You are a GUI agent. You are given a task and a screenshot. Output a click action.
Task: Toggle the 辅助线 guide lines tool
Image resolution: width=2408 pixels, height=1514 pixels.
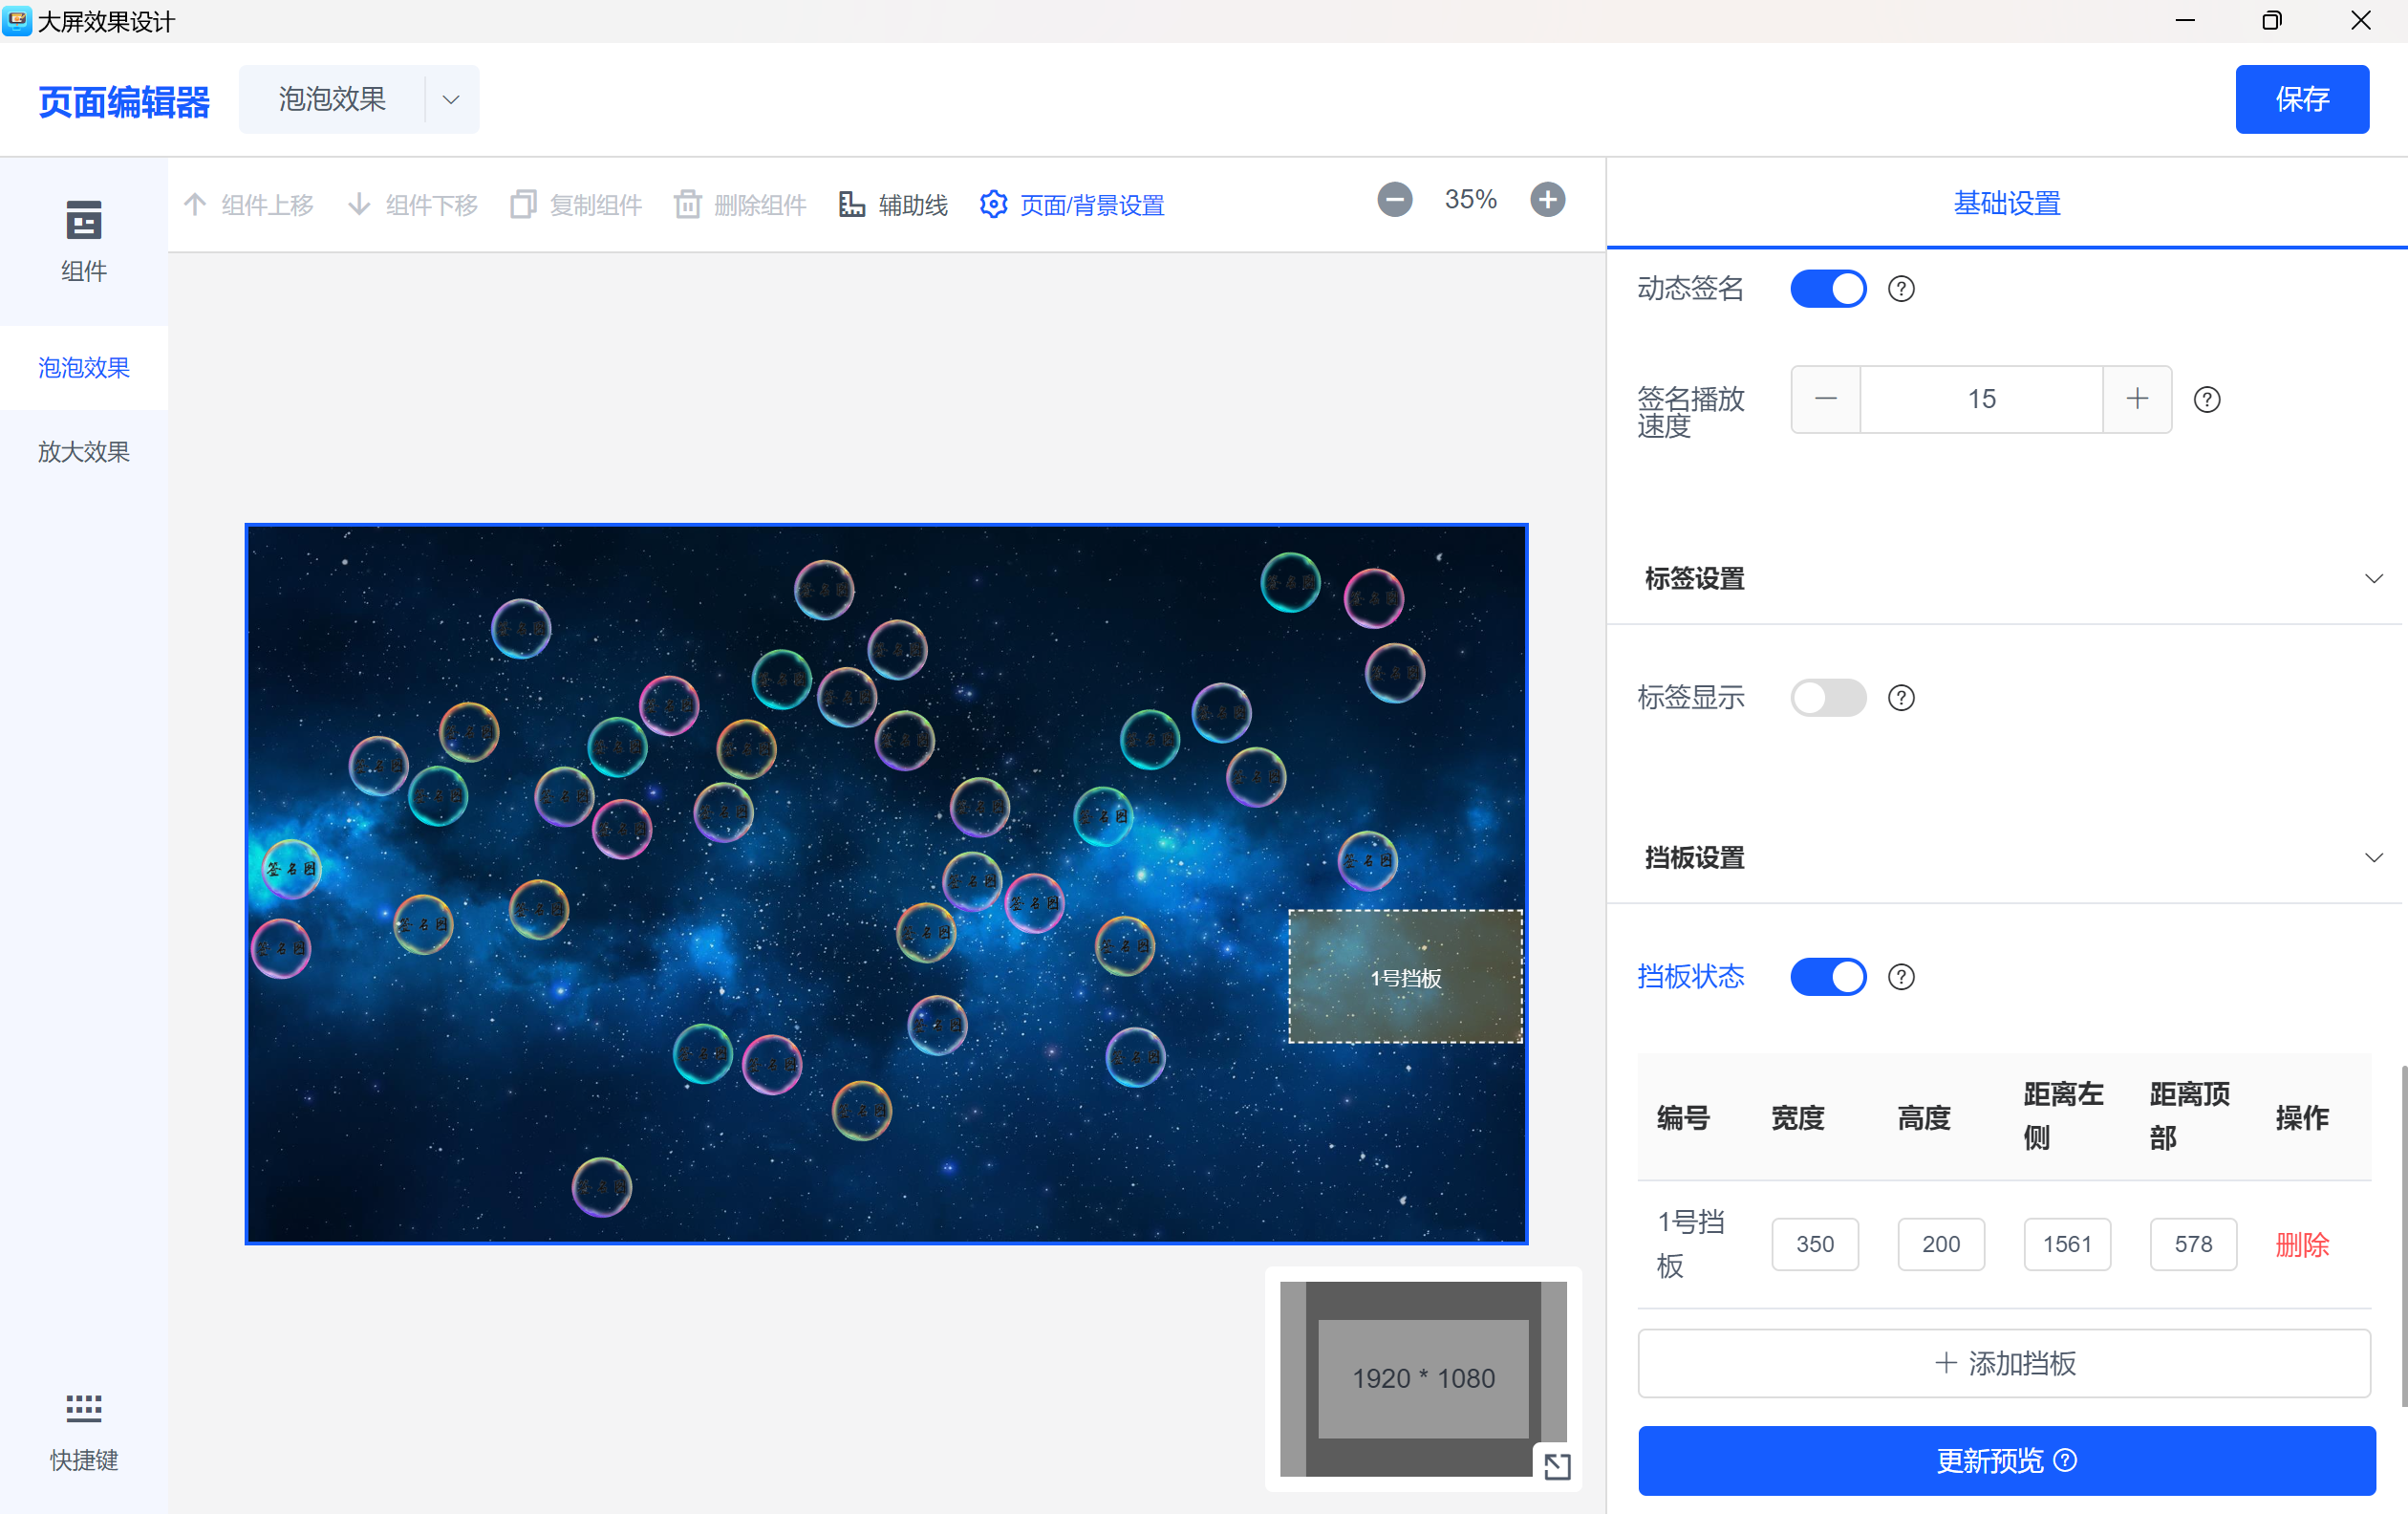click(893, 205)
